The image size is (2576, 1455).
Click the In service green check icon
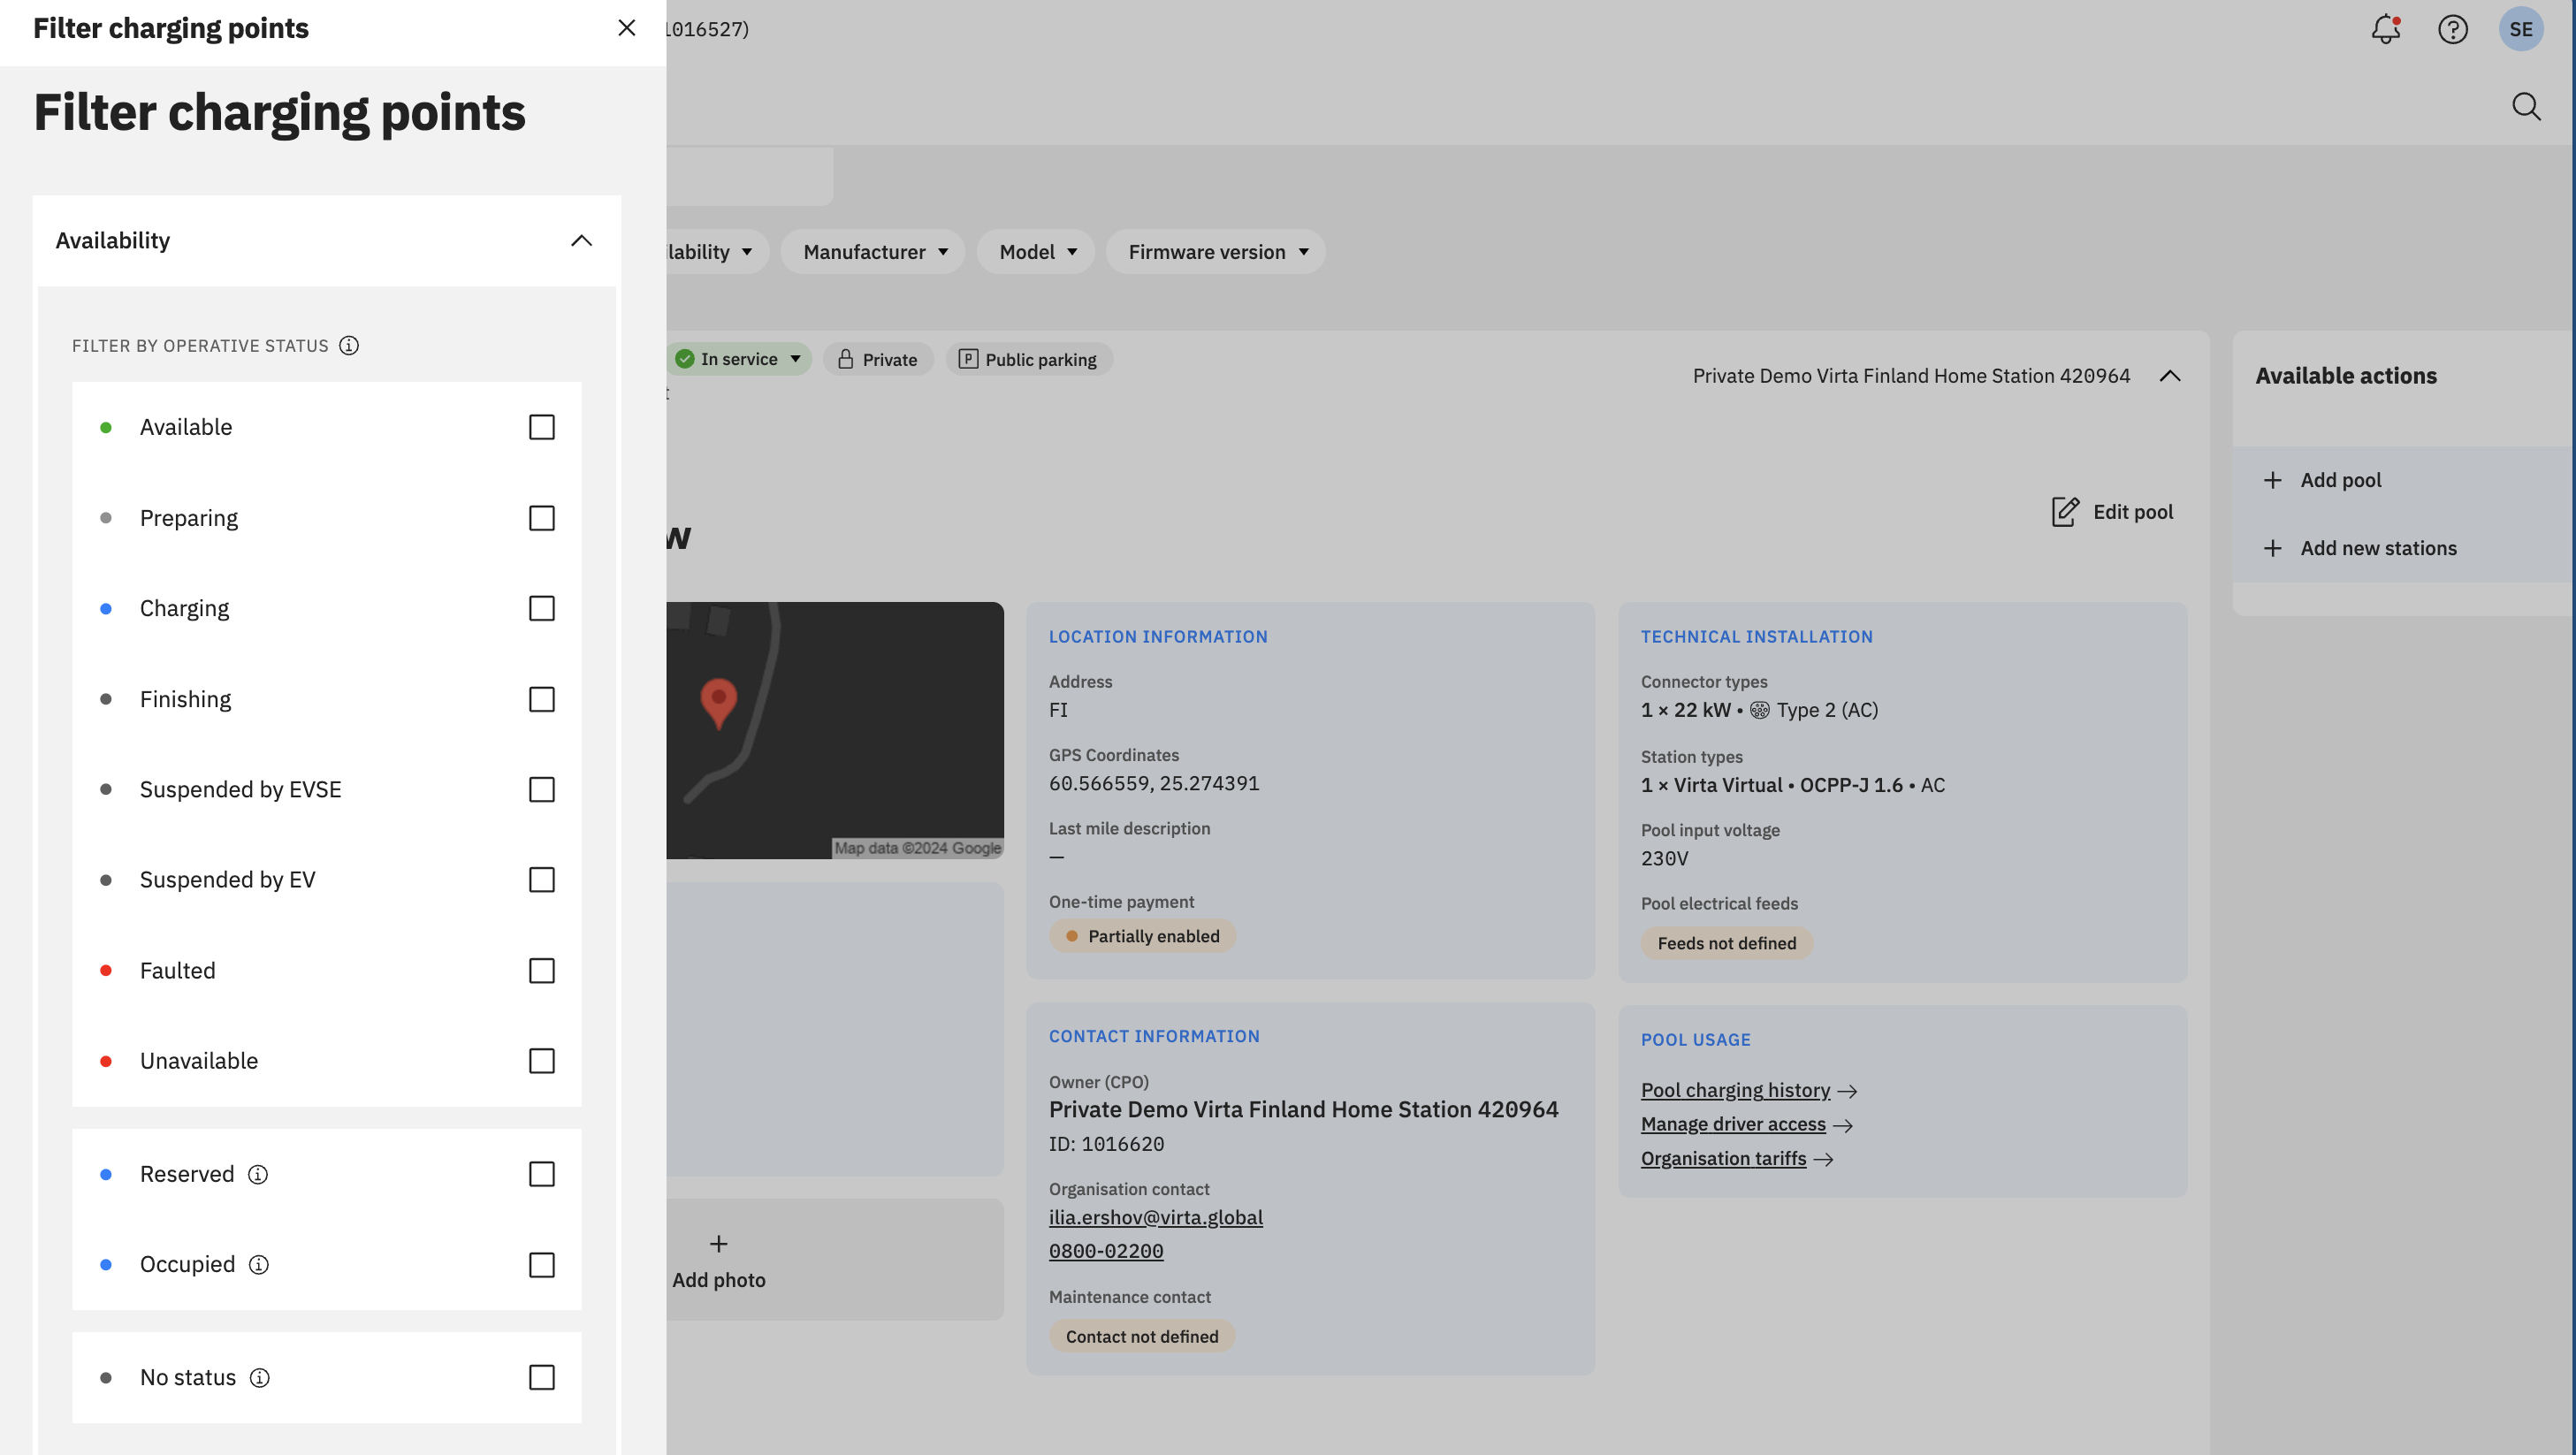tap(685, 359)
